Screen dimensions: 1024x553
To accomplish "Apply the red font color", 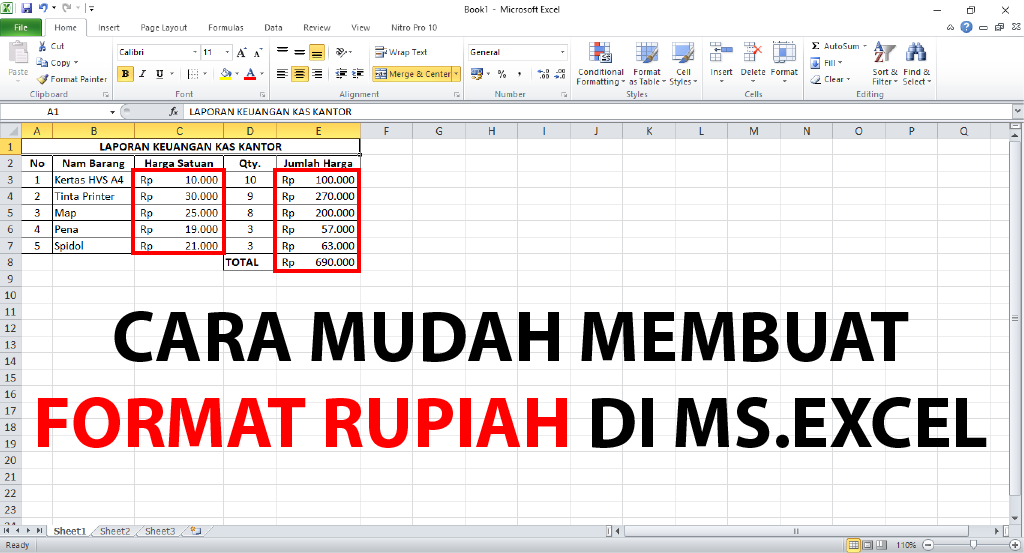I will click(250, 74).
